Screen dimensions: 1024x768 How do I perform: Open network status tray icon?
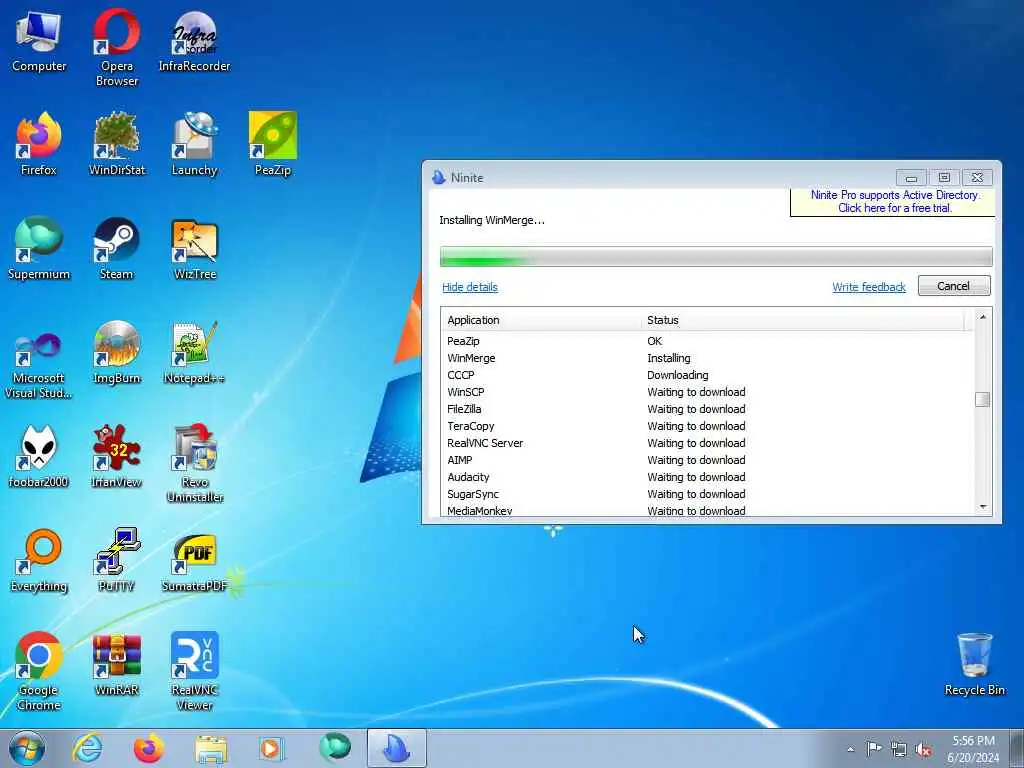(899, 749)
